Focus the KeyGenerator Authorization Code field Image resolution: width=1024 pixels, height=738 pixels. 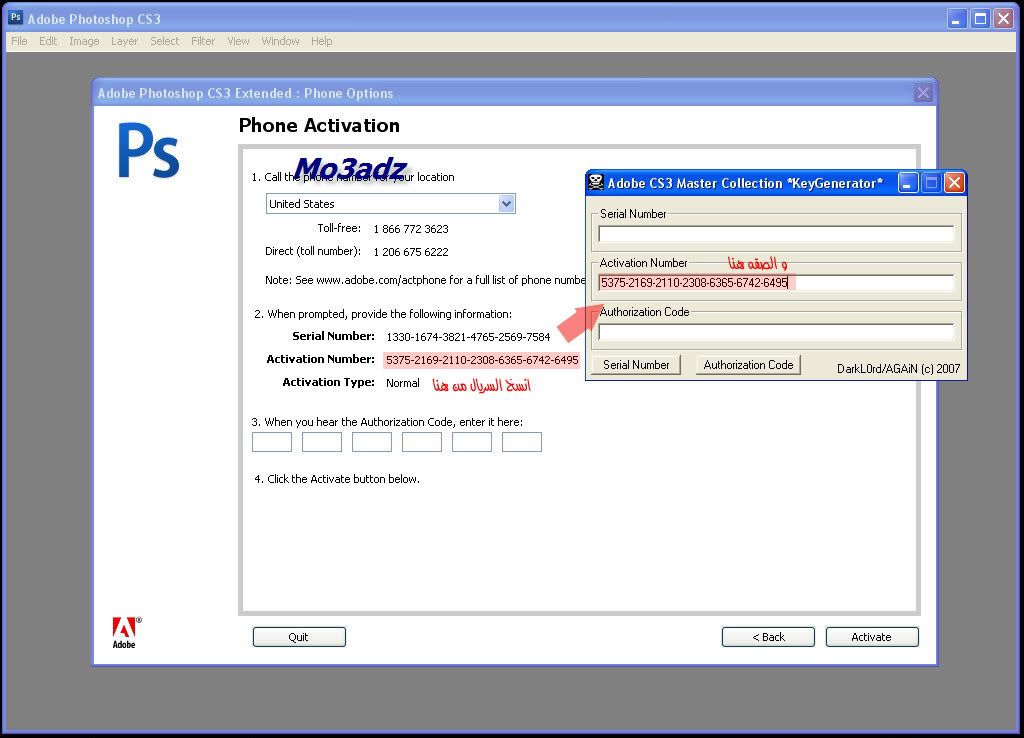click(776, 332)
